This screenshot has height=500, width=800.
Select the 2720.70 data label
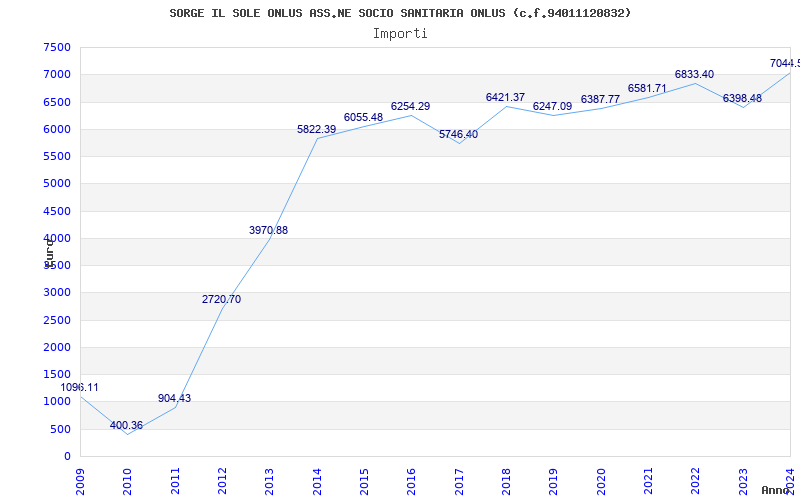pyautogui.click(x=221, y=299)
